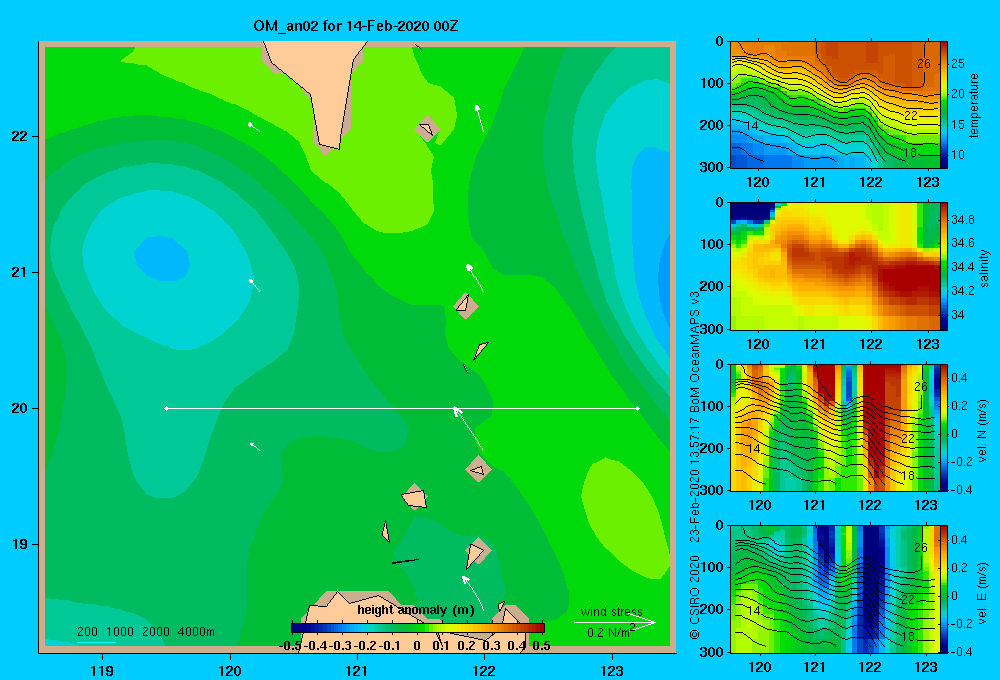Click the salinity color scale bar
Viewport: 1000px width, 680px height.
click(x=944, y=266)
